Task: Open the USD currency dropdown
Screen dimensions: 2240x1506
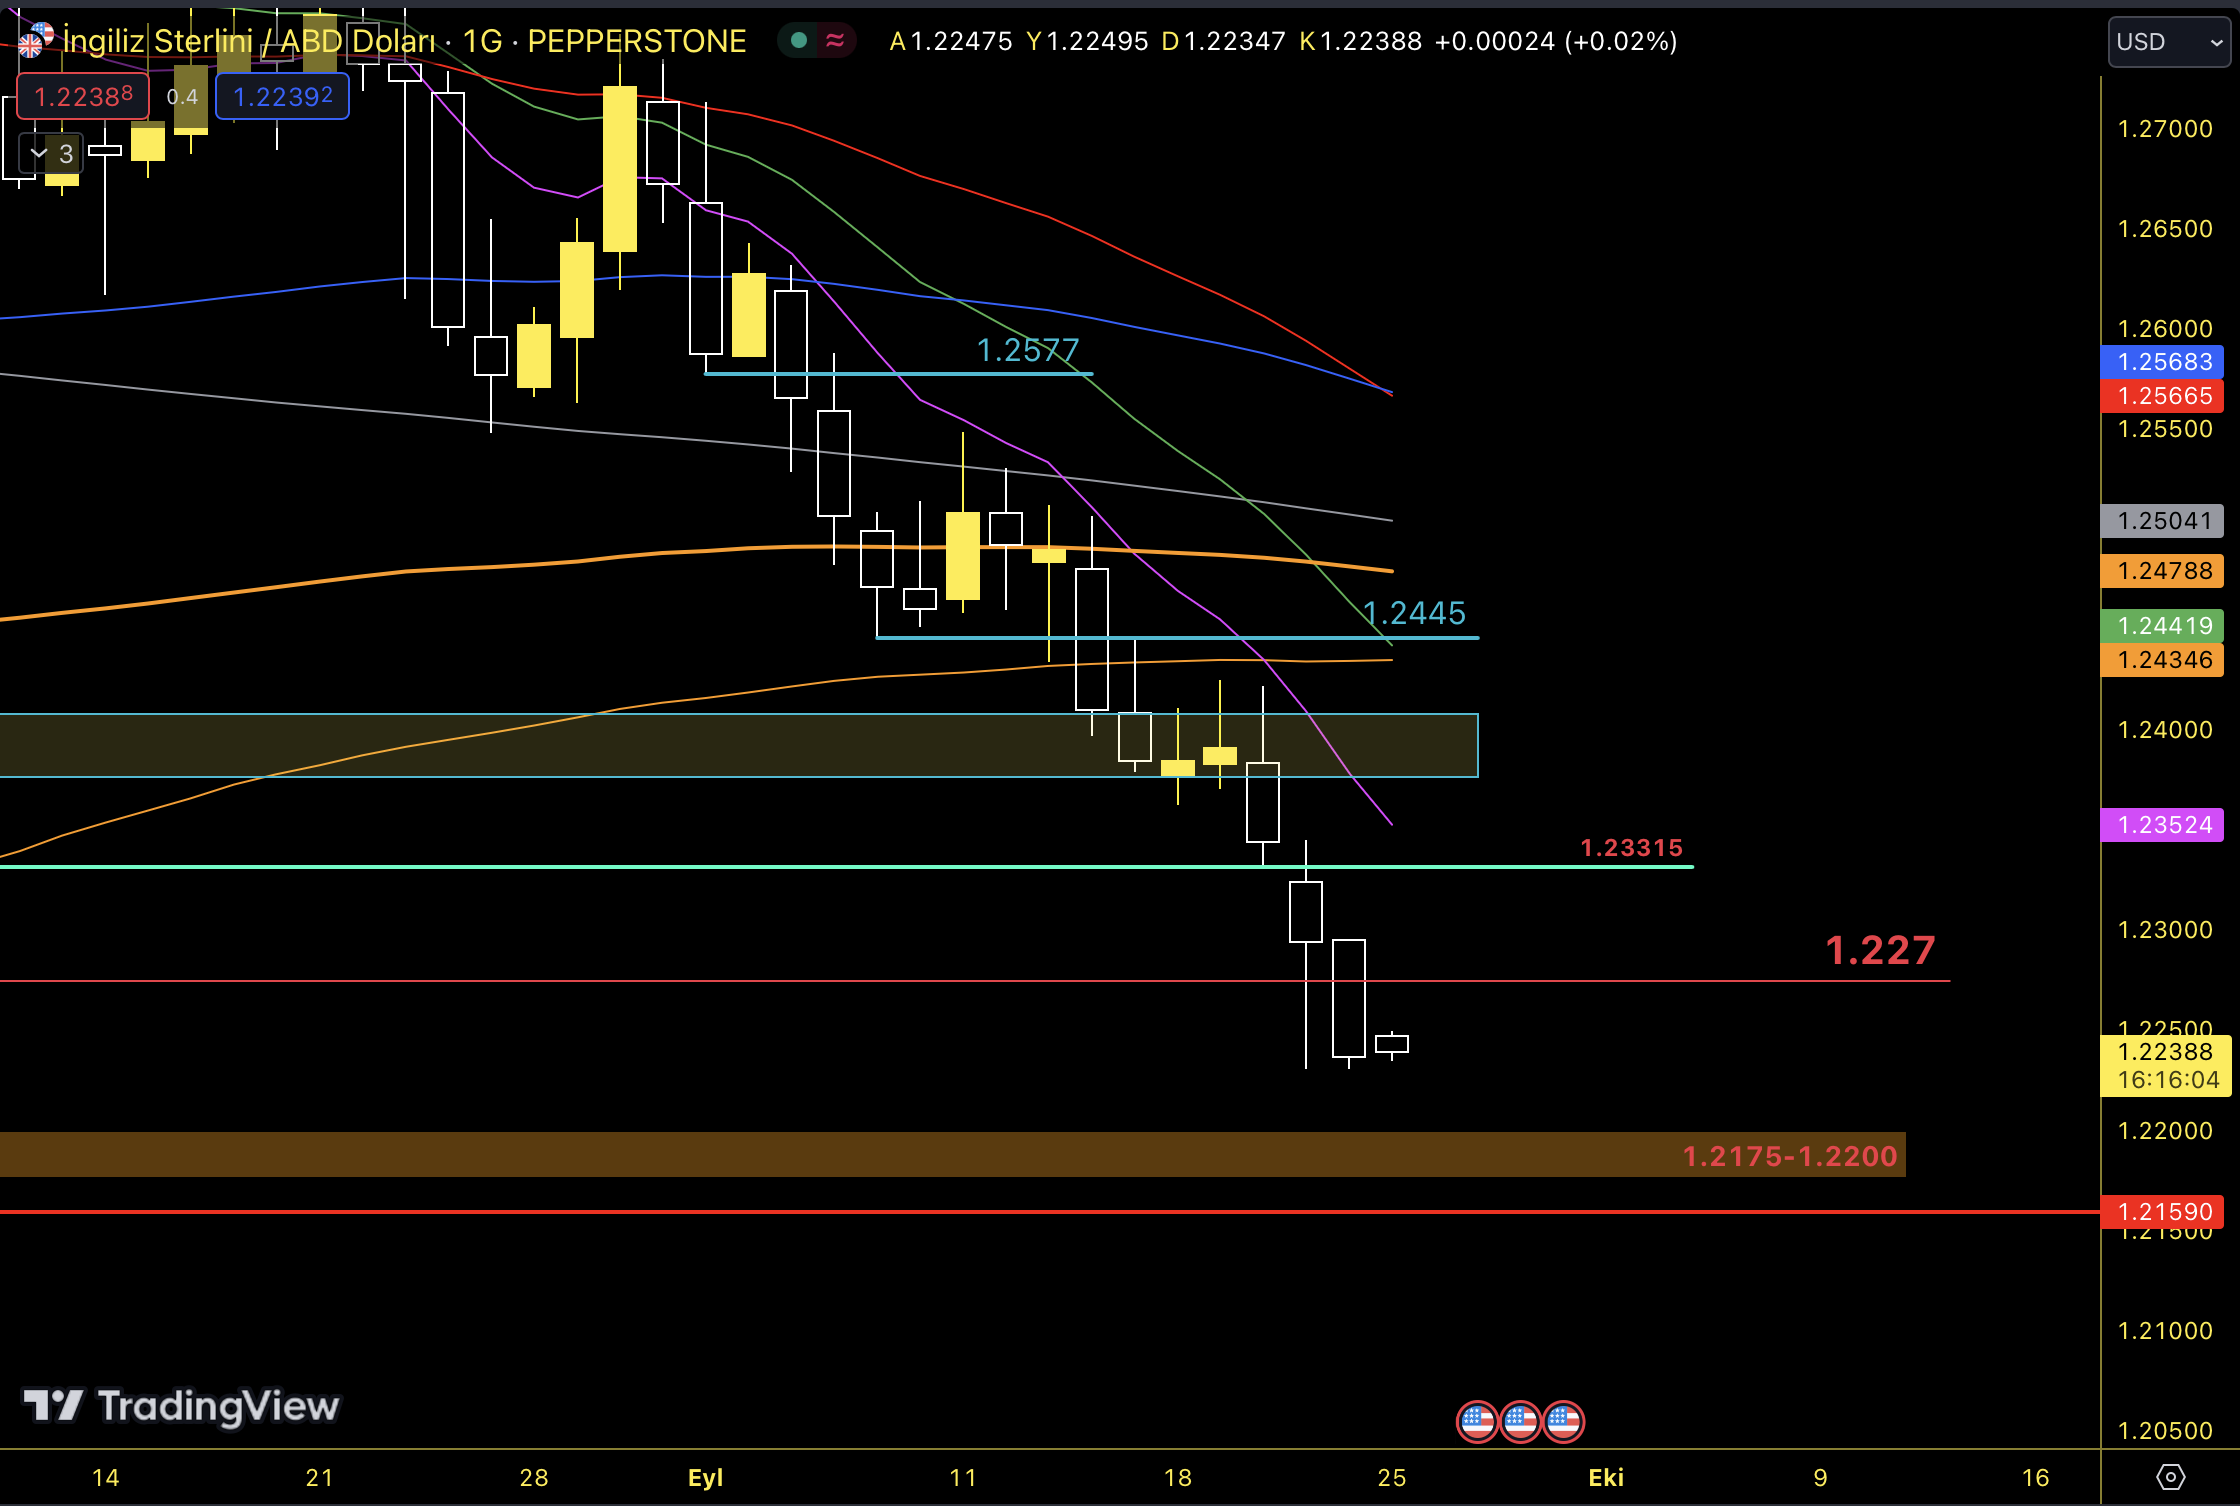Action: click(2169, 42)
